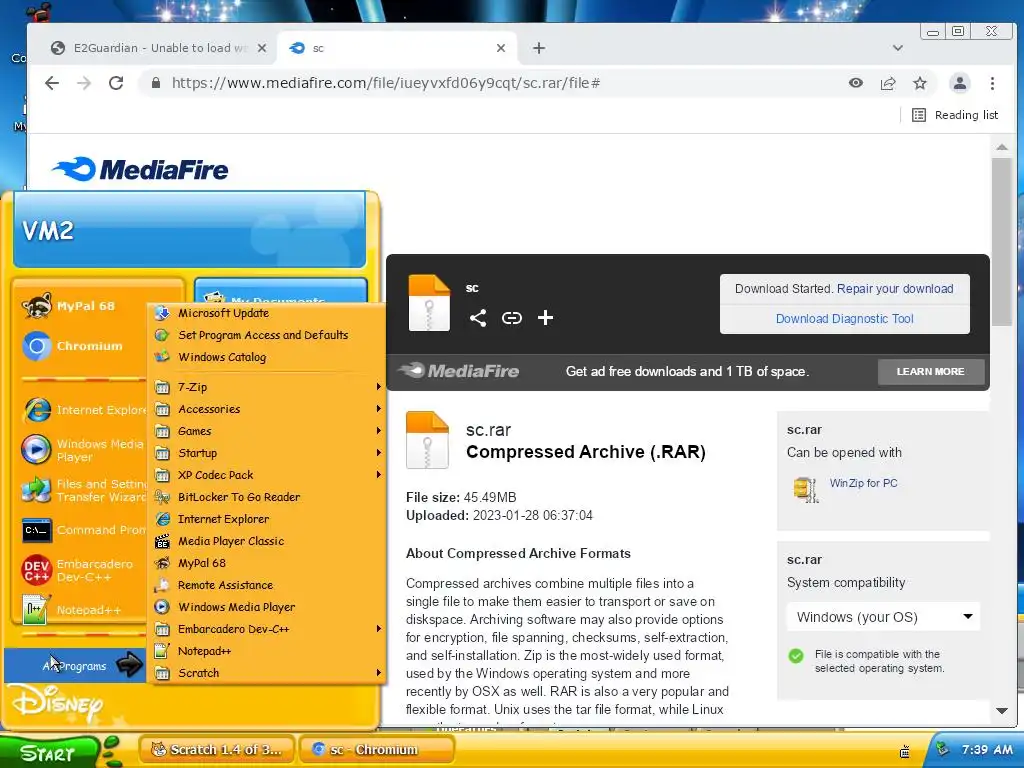Open a new browser tab

(539, 48)
